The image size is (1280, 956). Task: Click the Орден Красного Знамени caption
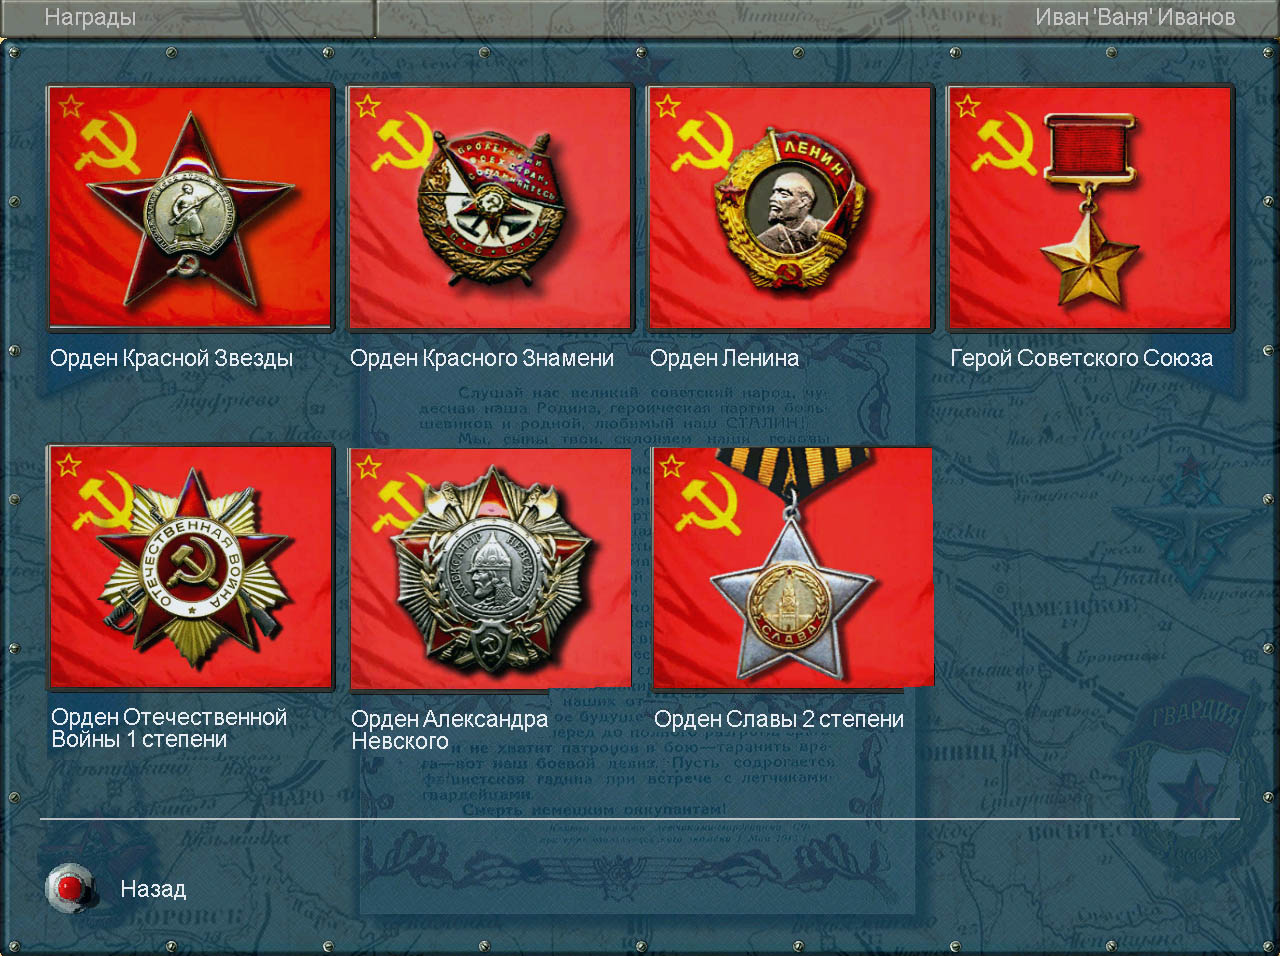tap(482, 358)
